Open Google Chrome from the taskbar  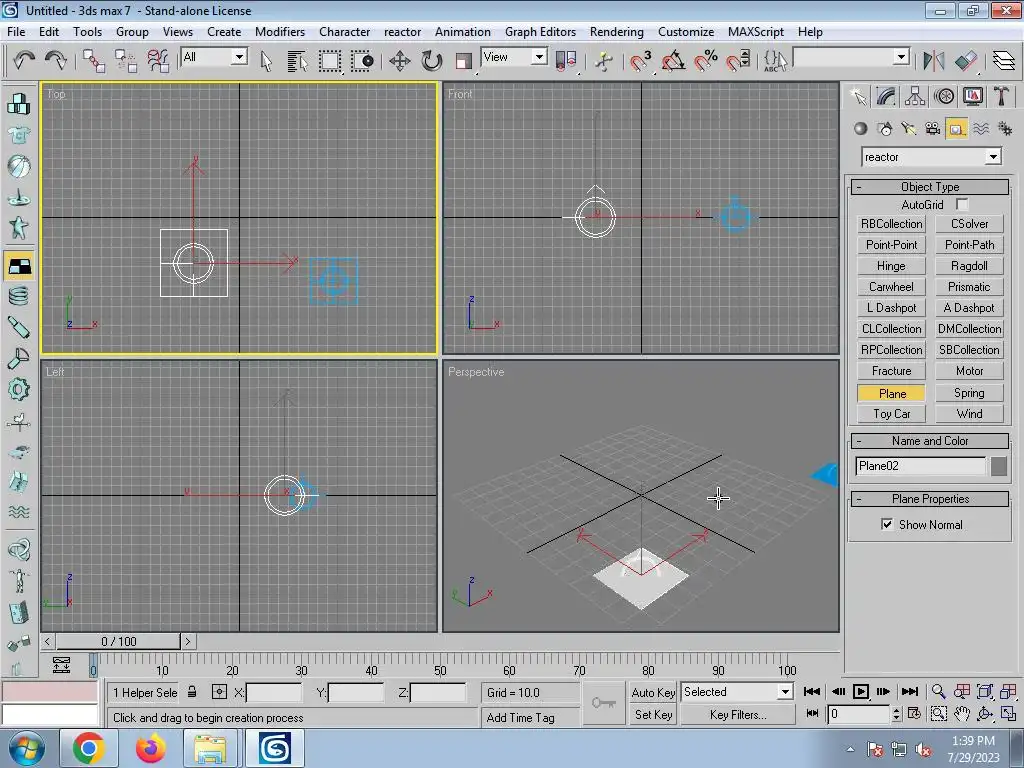pyautogui.click(x=88, y=748)
